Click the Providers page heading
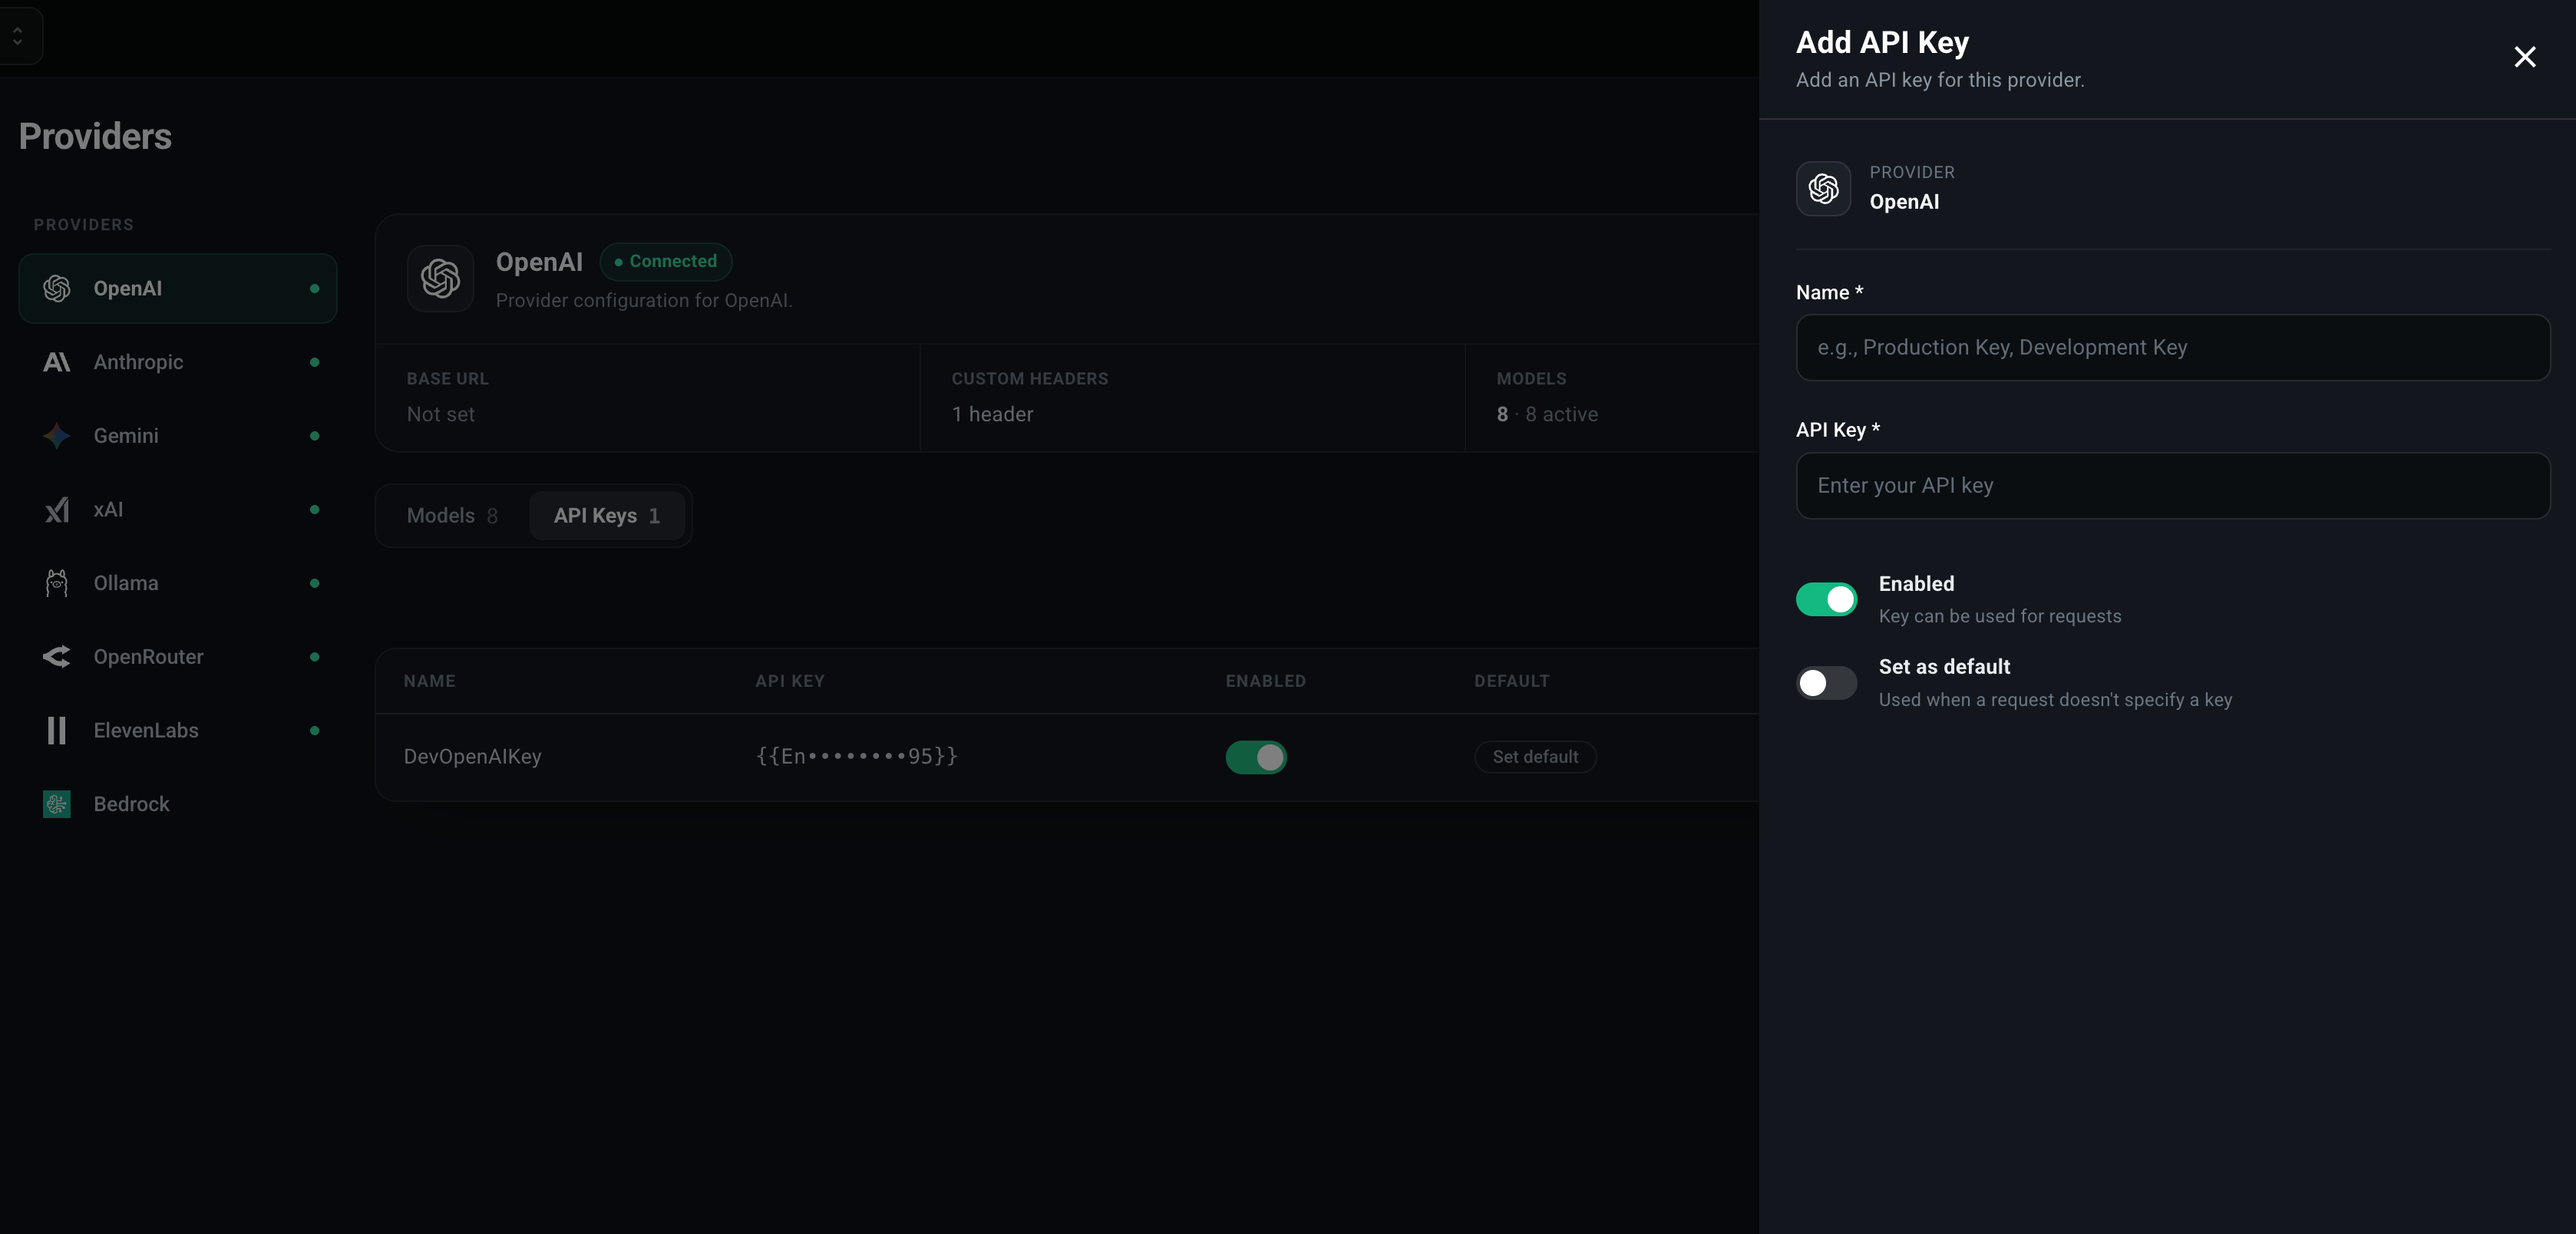 coord(95,136)
